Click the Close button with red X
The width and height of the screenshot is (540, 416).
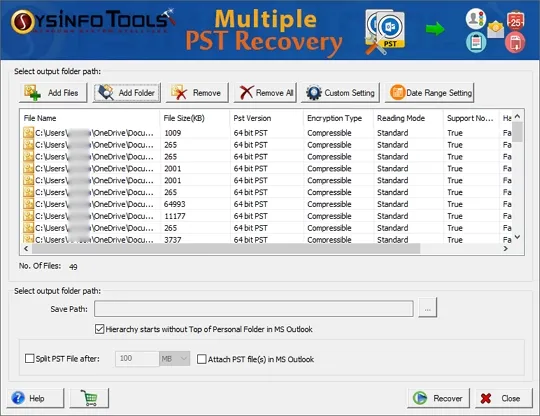point(504,398)
